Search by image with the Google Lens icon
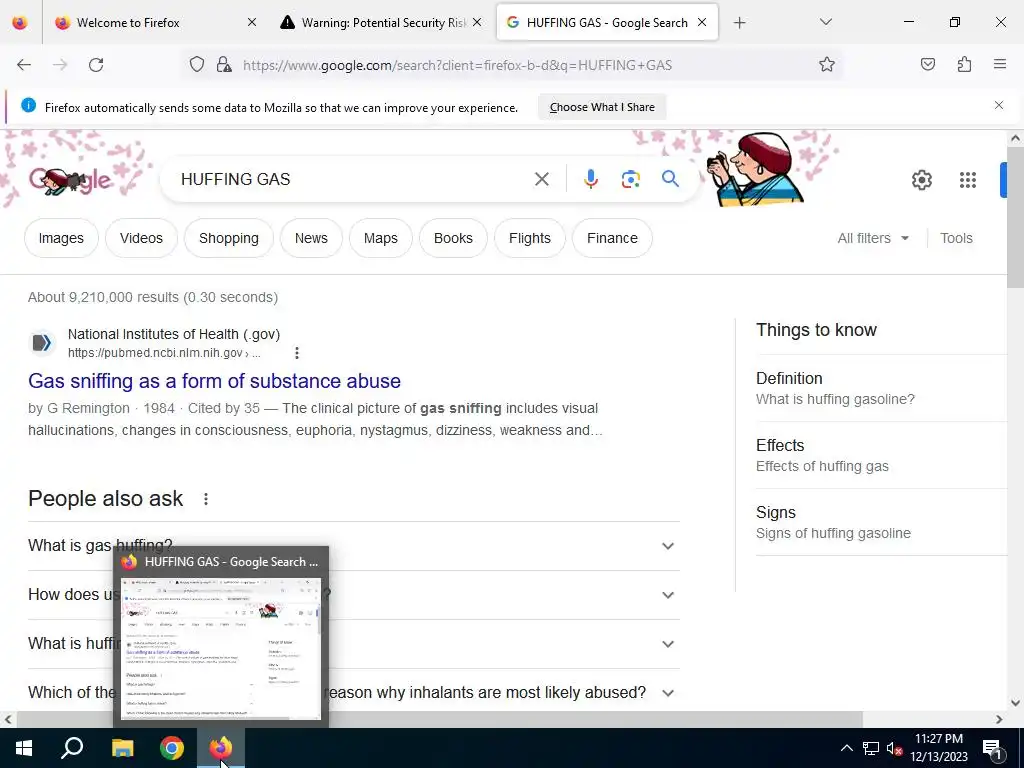Screen dimensions: 1024x768 point(630,179)
